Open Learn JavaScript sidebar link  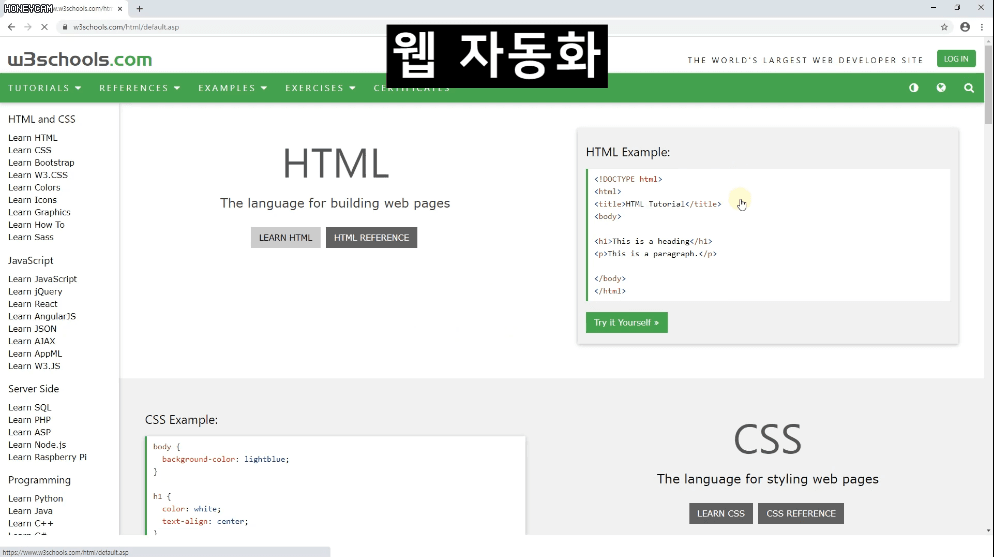pyautogui.click(x=42, y=279)
